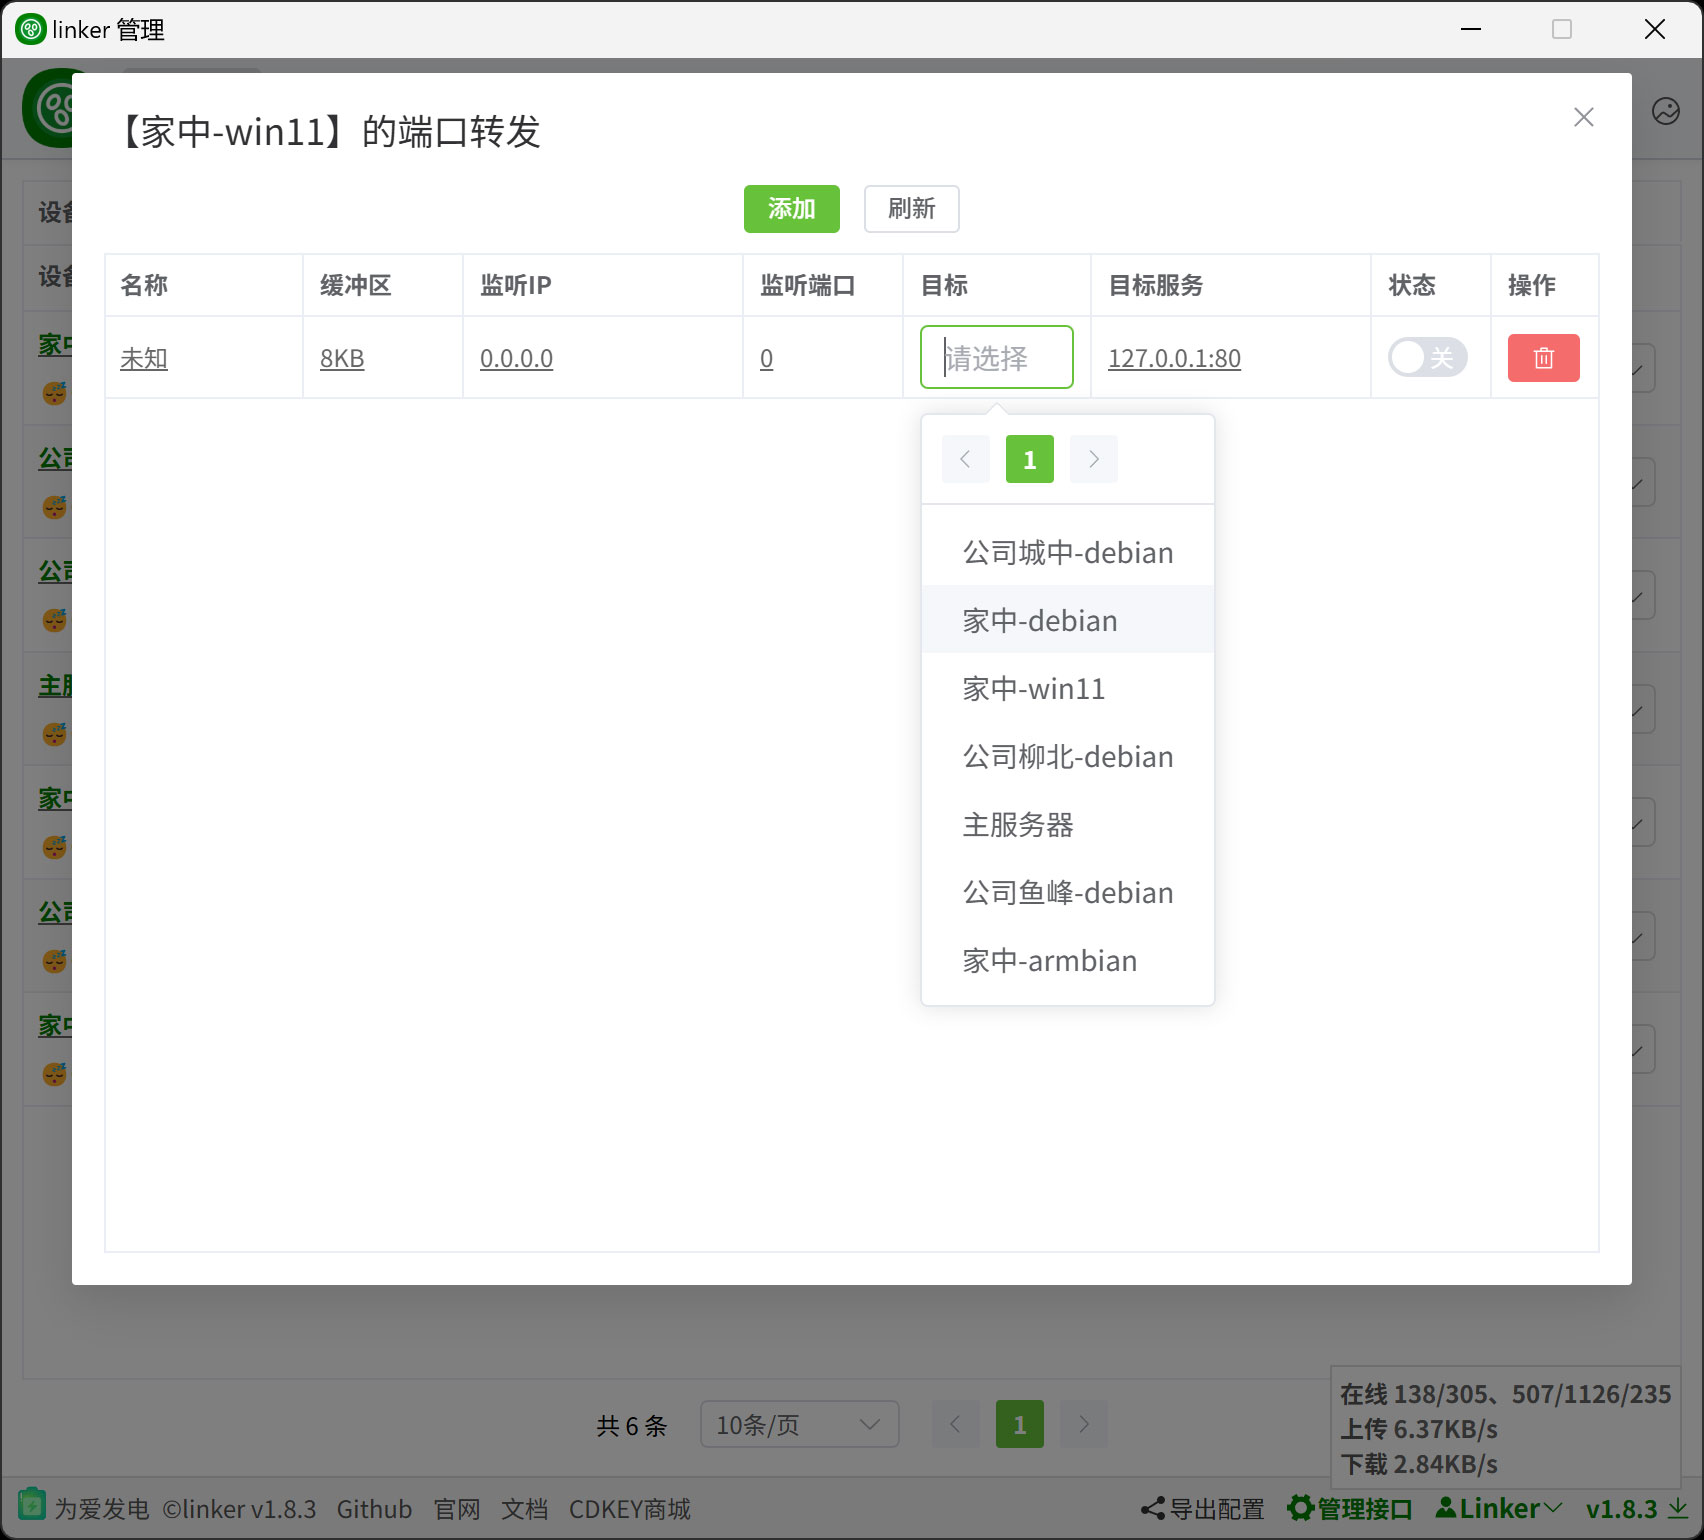Click the Linker user account icon
1704x1540 pixels.
[x=1446, y=1507]
